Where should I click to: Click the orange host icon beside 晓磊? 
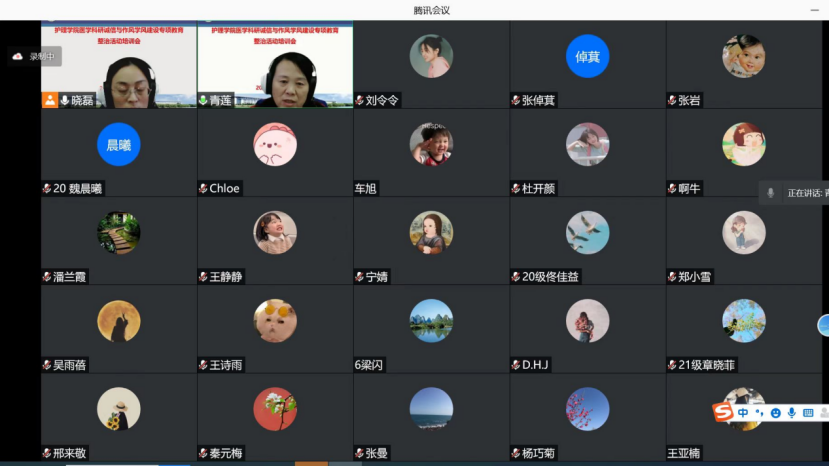click(49, 100)
